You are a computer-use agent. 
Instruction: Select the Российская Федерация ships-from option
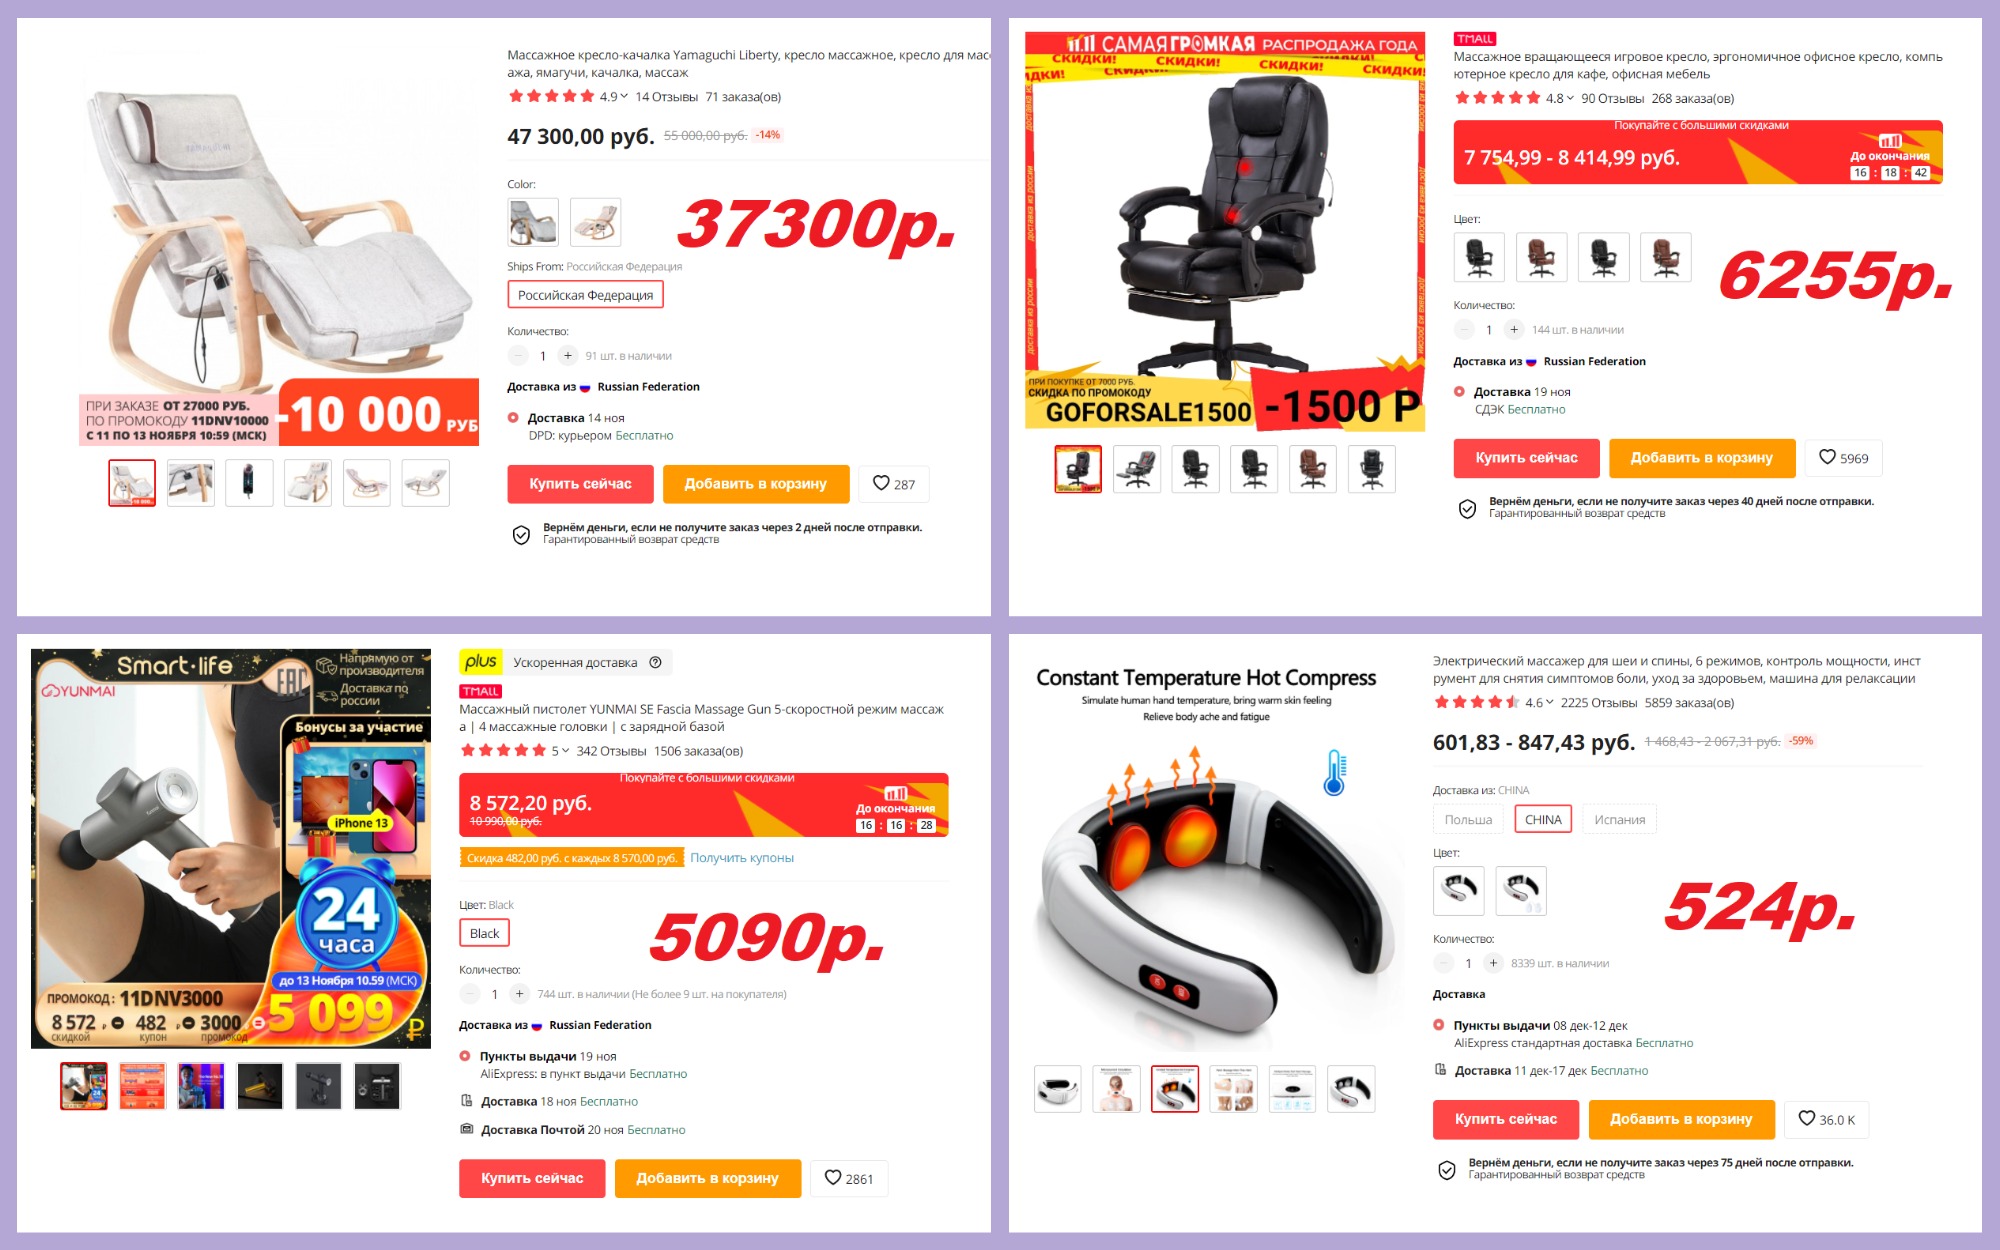[x=585, y=295]
